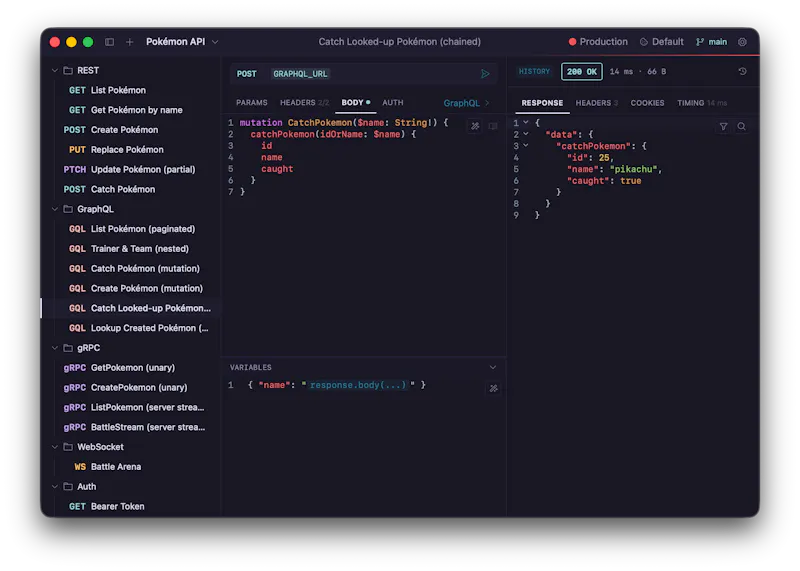Send the request with the play icon
The width and height of the screenshot is (800, 571).
[485, 74]
